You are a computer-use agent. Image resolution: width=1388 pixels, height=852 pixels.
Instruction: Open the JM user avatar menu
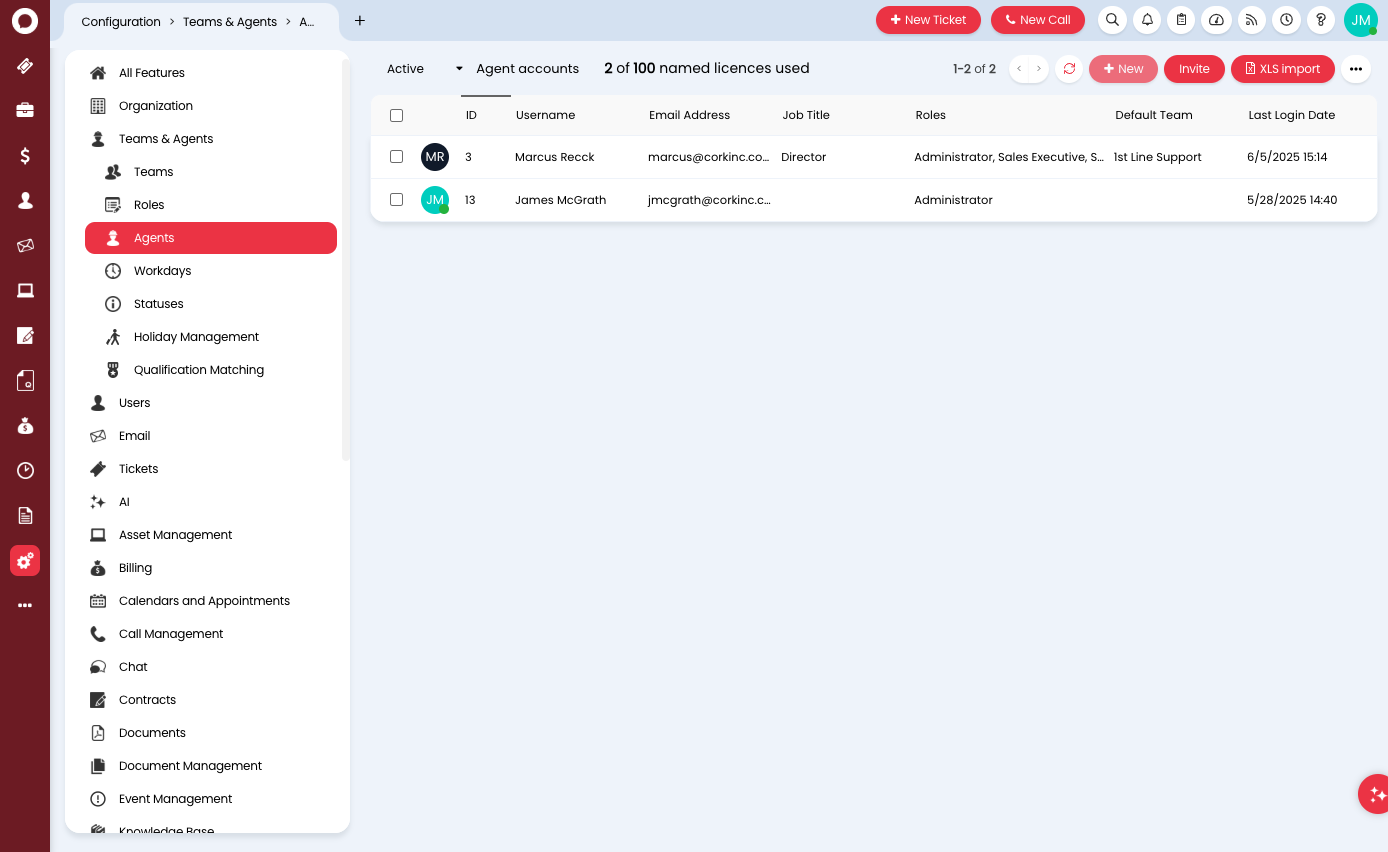[x=1360, y=20]
